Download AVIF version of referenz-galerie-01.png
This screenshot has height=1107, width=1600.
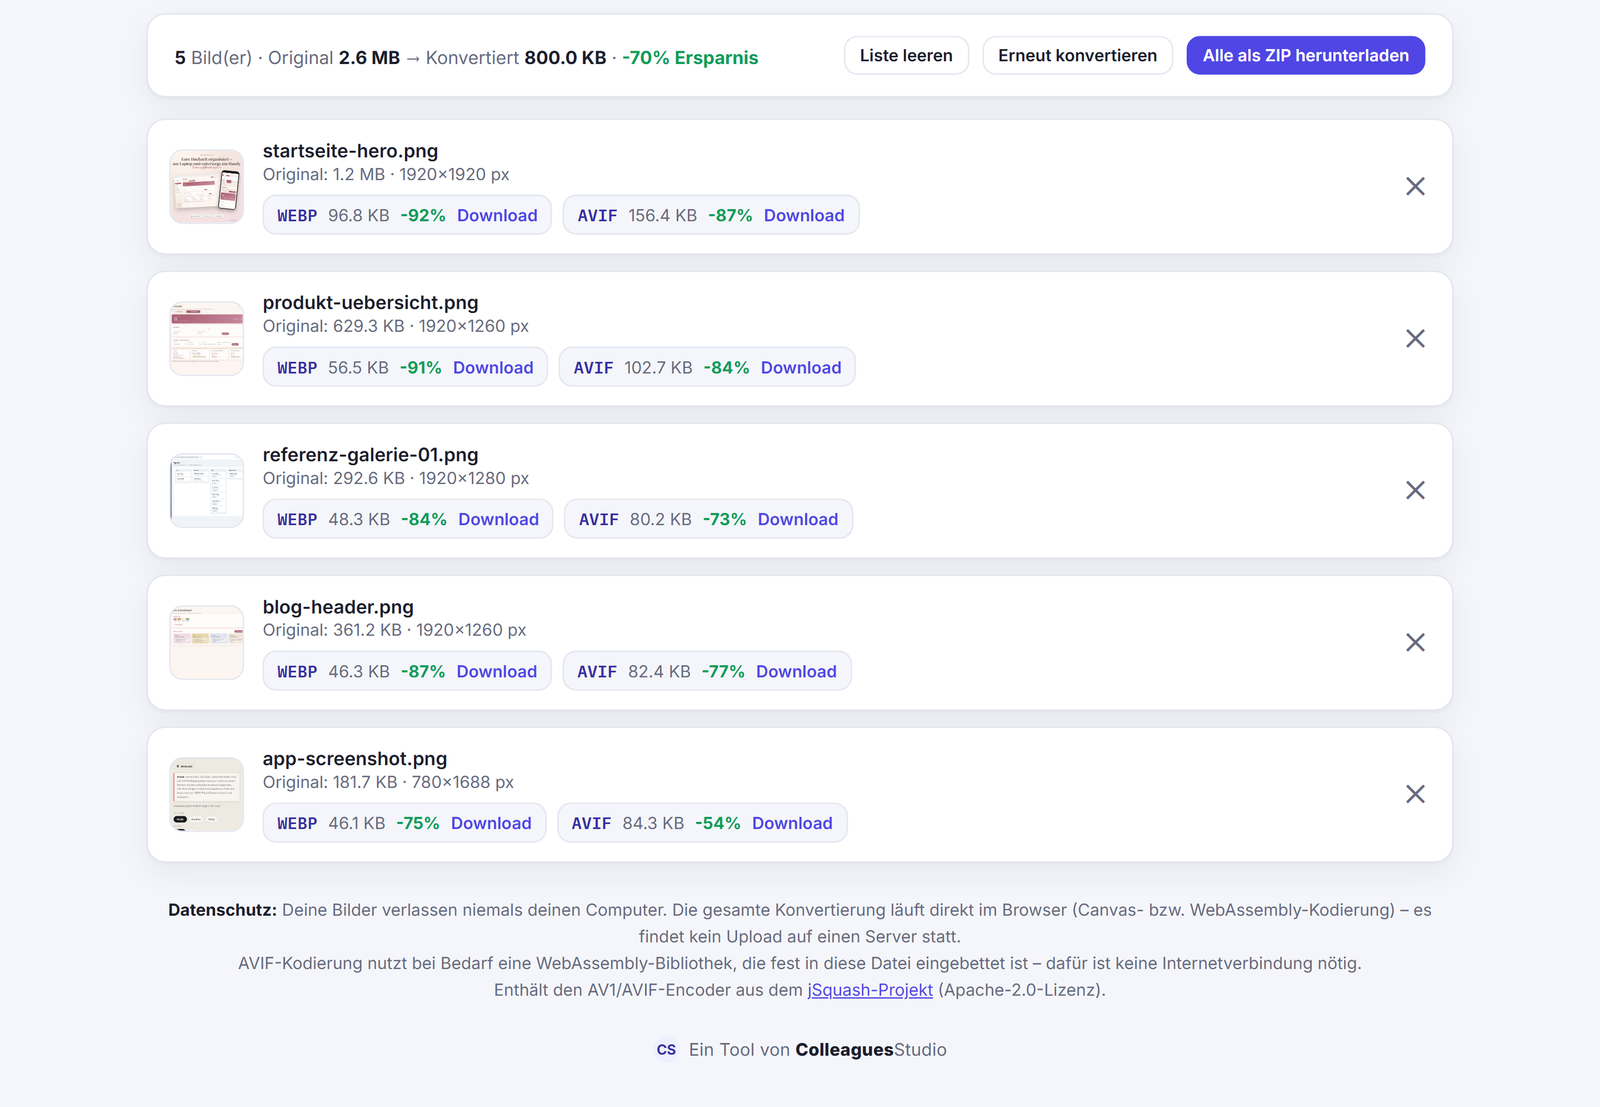click(x=798, y=519)
